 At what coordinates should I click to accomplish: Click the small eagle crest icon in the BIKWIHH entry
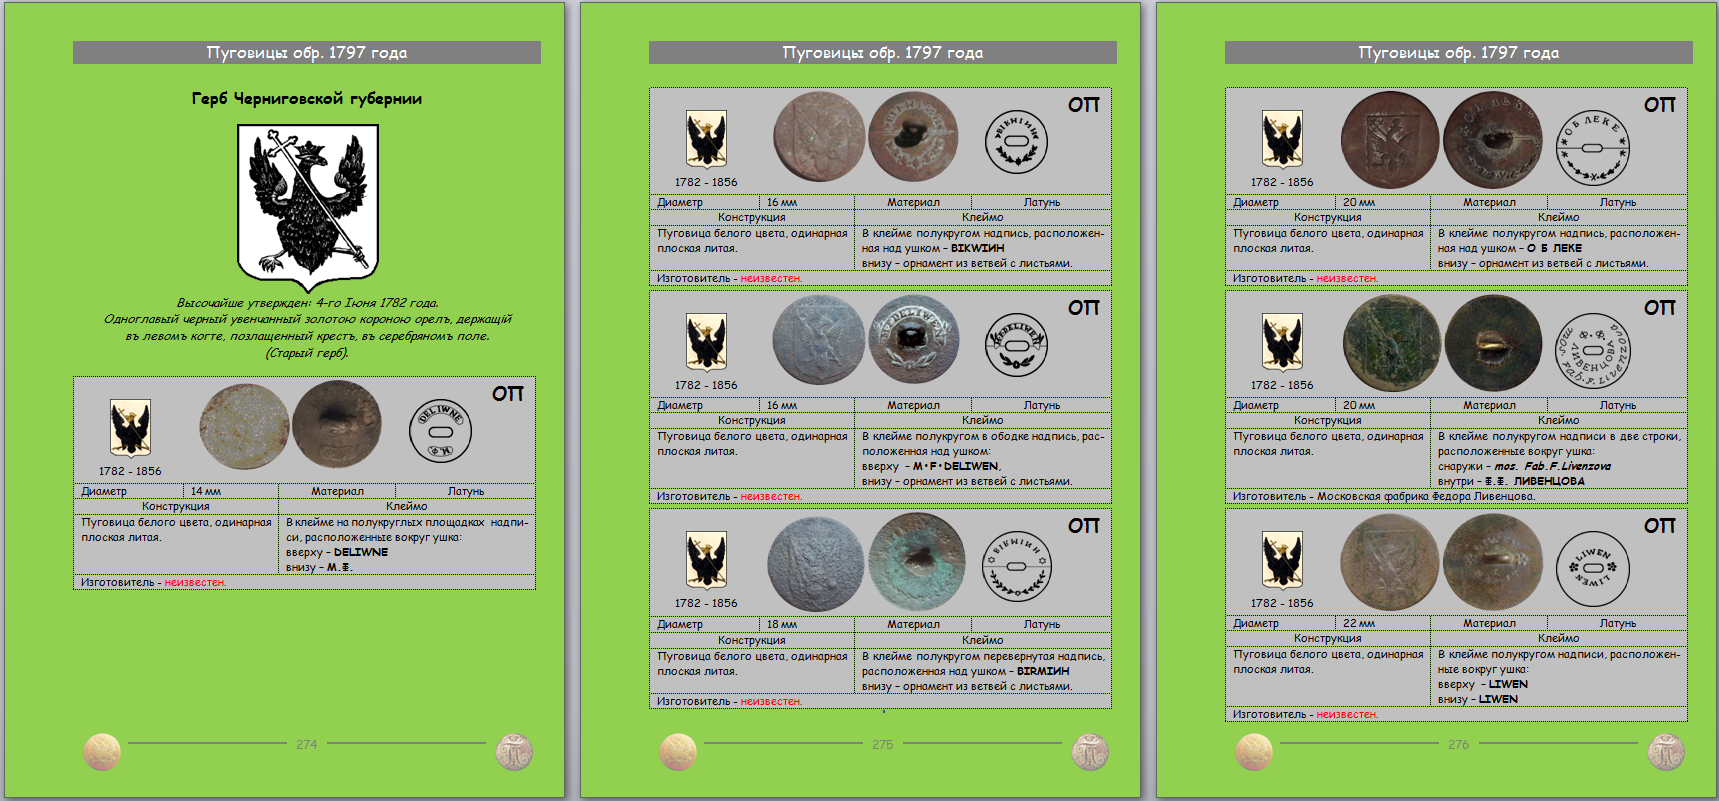tap(706, 139)
